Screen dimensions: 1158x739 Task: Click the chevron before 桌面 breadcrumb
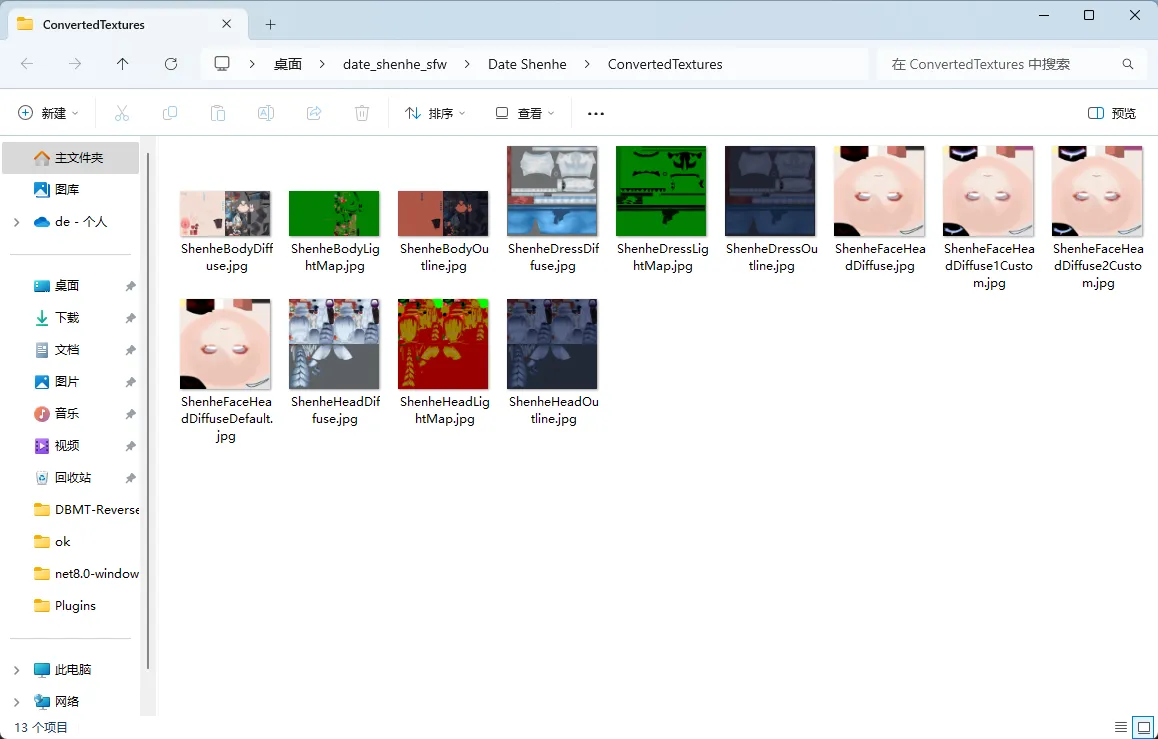253,64
